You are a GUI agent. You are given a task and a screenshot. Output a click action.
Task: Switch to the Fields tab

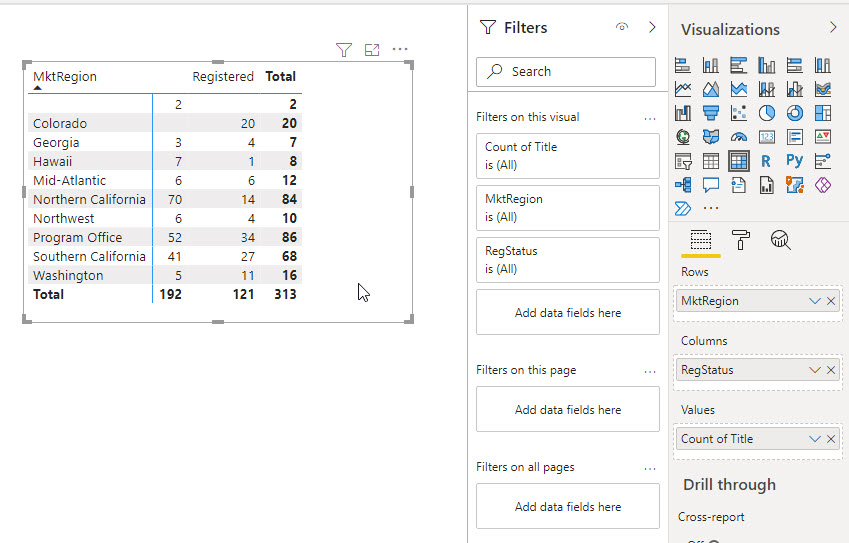(x=701, y=240)
